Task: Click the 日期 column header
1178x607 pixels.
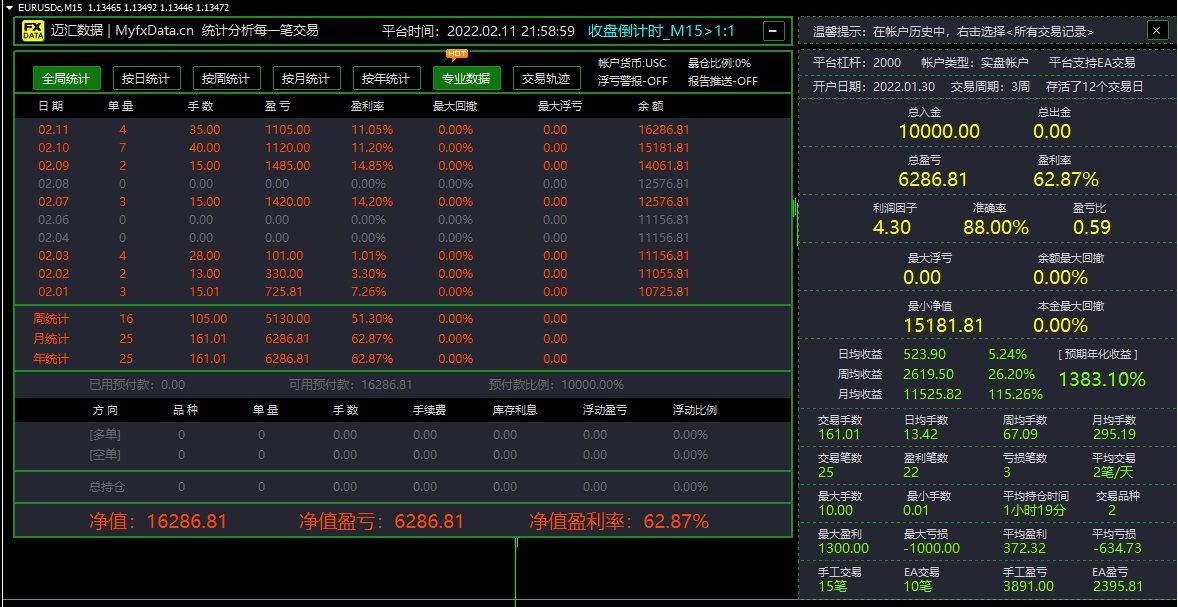Action: click(51, 106)
